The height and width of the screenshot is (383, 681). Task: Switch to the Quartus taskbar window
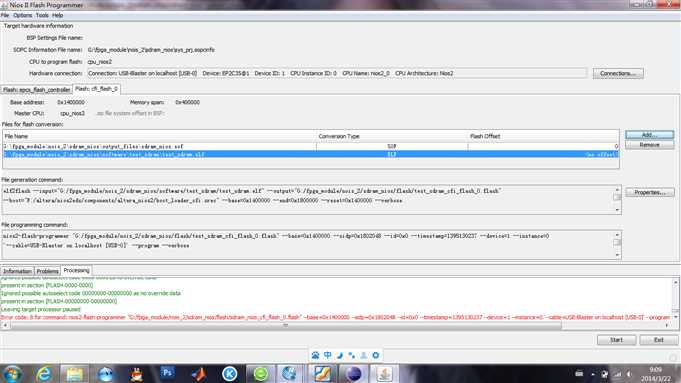click(x=322, y=373)
